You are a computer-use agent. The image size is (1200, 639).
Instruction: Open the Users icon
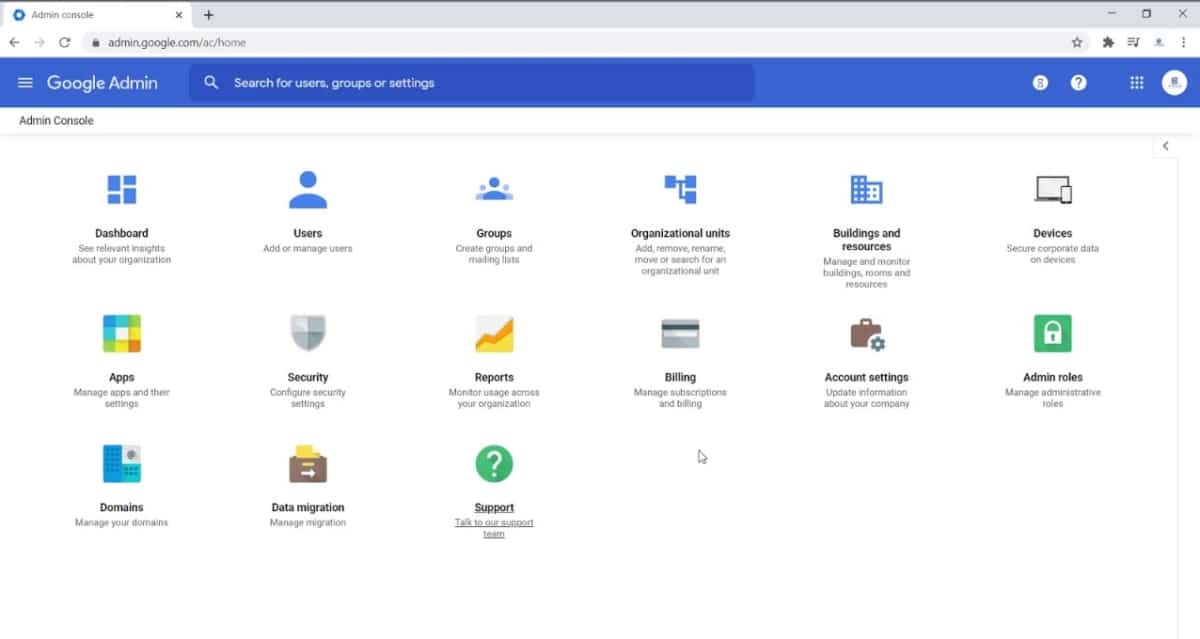coord(308,189)
